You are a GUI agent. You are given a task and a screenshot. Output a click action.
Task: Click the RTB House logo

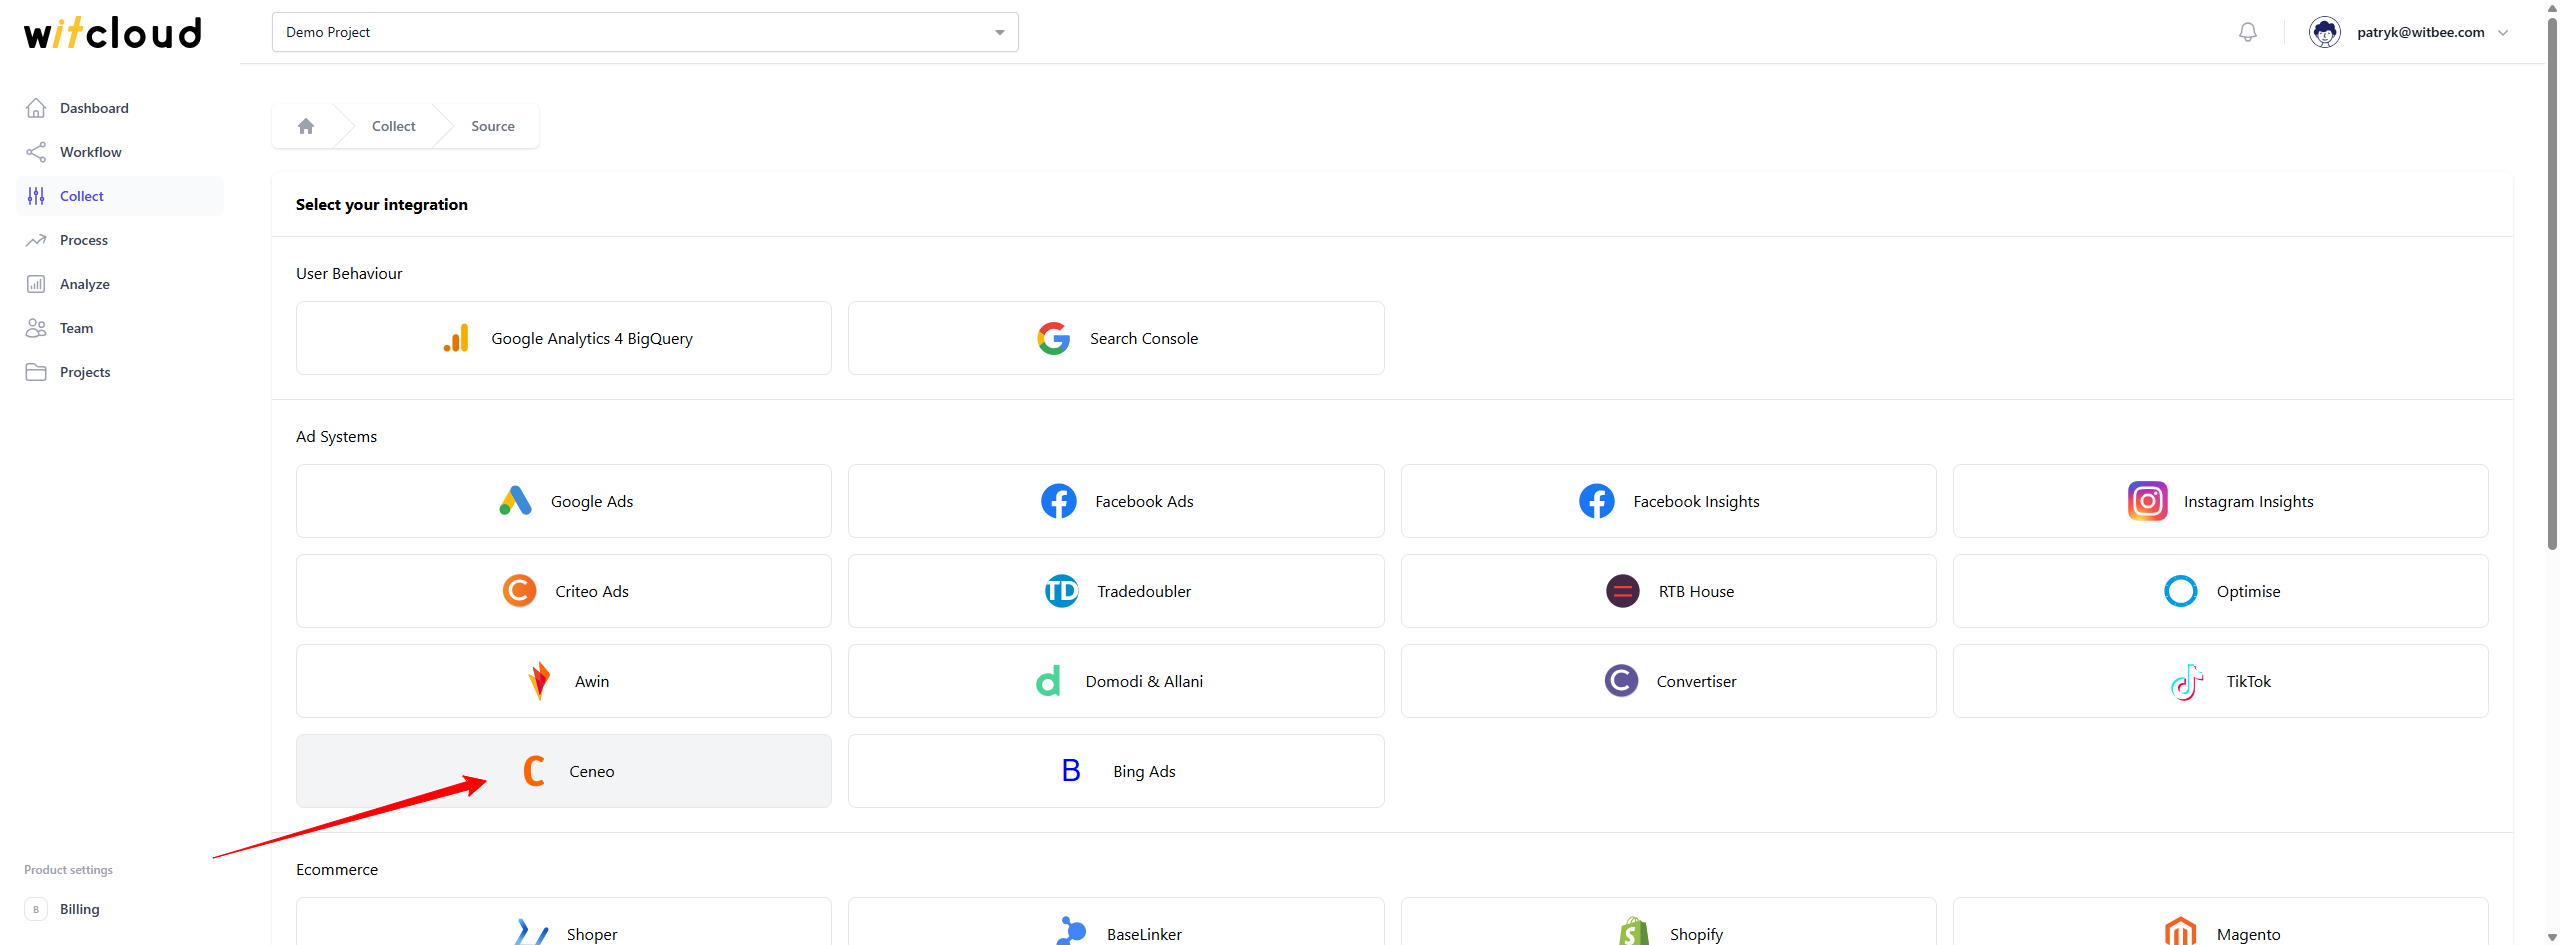[1623, 591]
